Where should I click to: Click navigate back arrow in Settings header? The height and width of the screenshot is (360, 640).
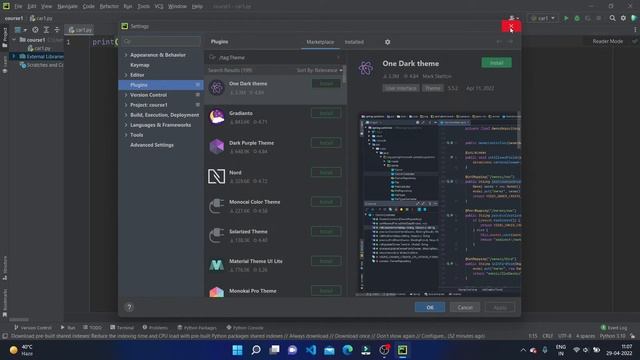pyautogui.click(x=499, y=42)
